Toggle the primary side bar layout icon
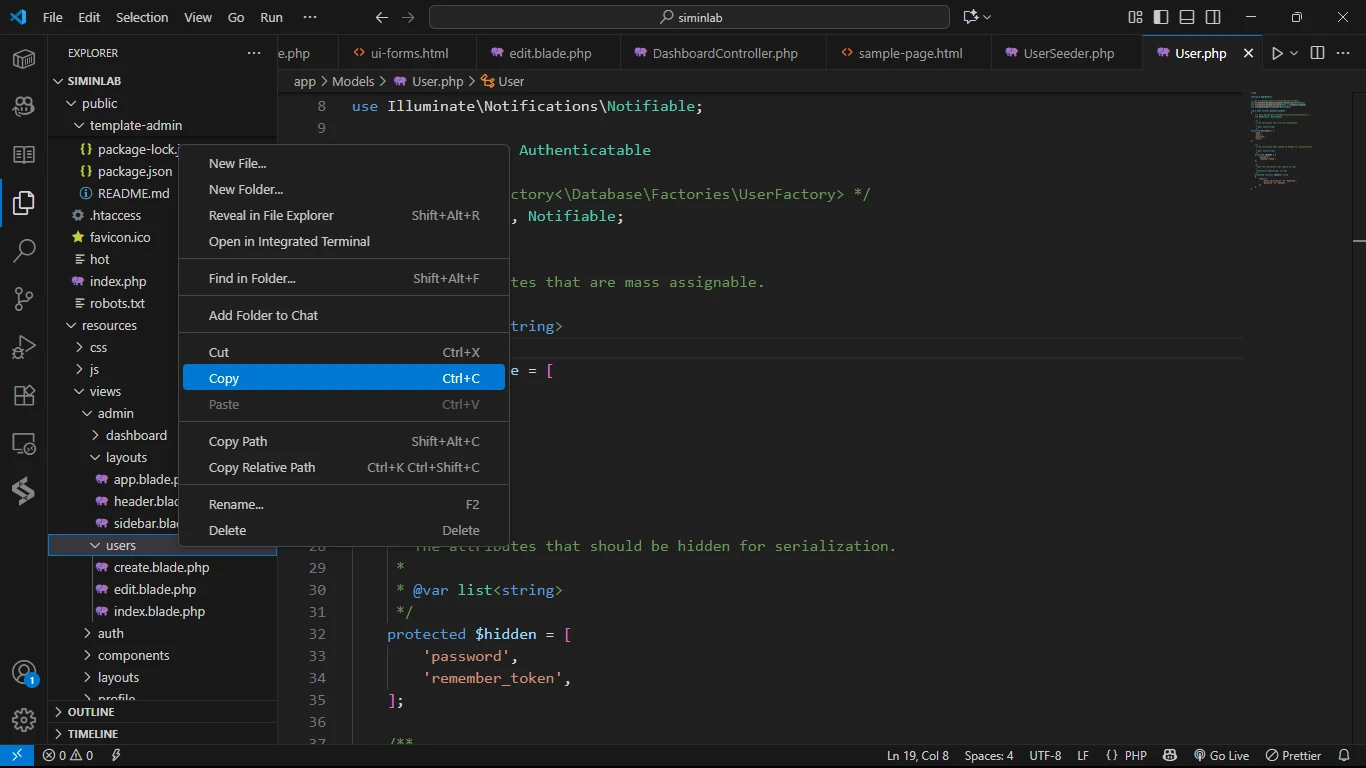The image size is (1366, 768). click(1160, 17)
